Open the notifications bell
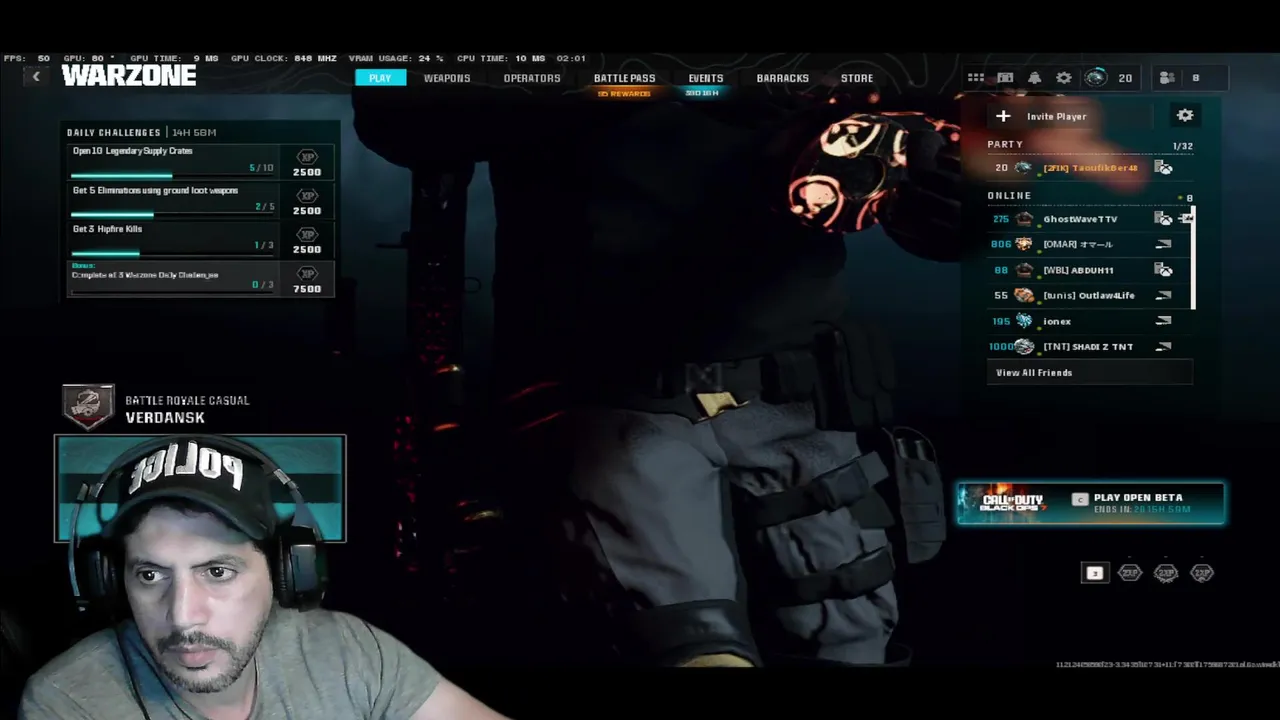Viewport: 1280px width, 720px height. click(x=1035, y=78)
